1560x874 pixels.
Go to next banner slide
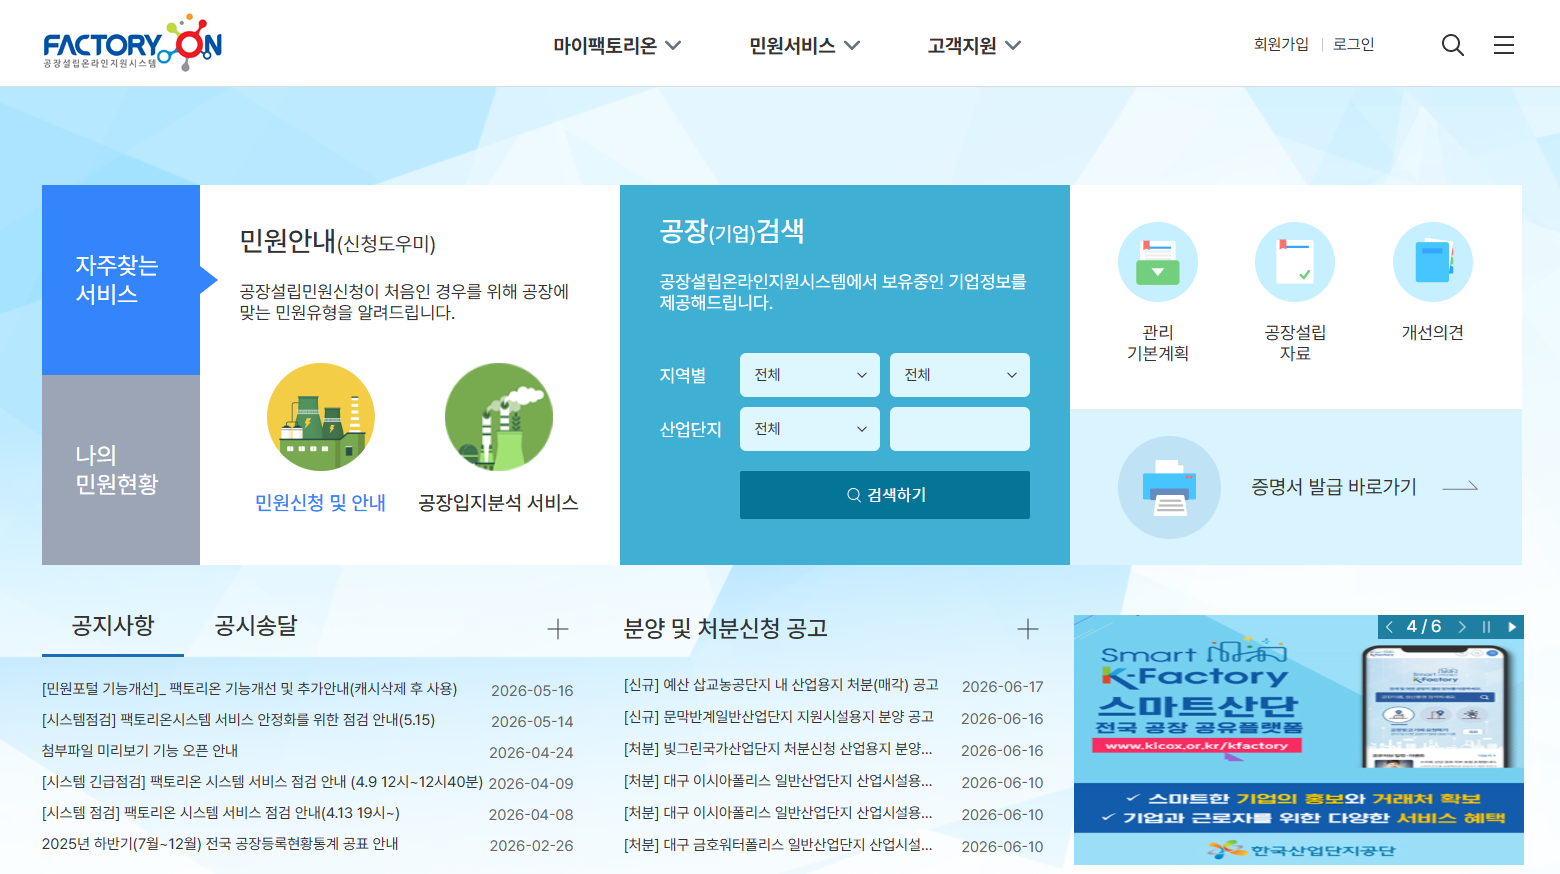point(1462,627)
